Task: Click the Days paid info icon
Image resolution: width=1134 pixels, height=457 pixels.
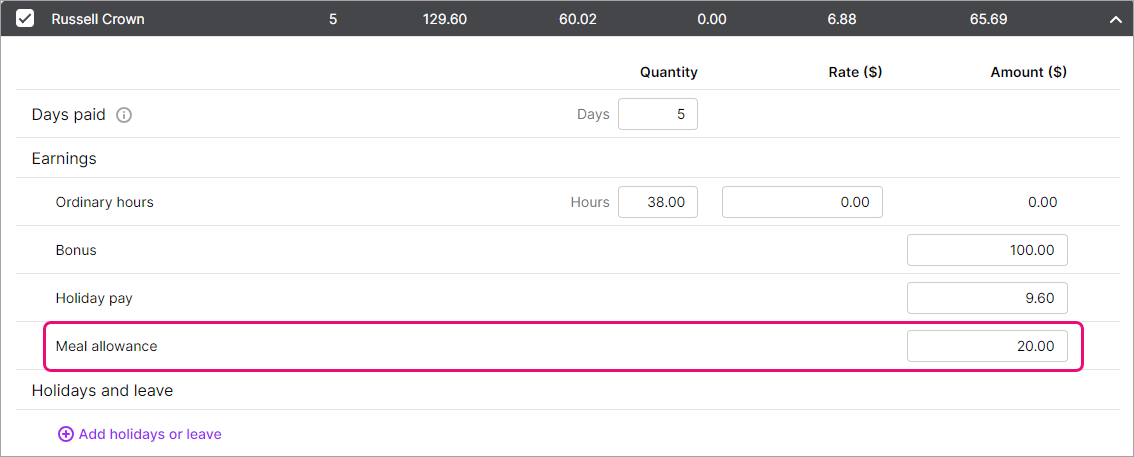Action: coord(124,115)
